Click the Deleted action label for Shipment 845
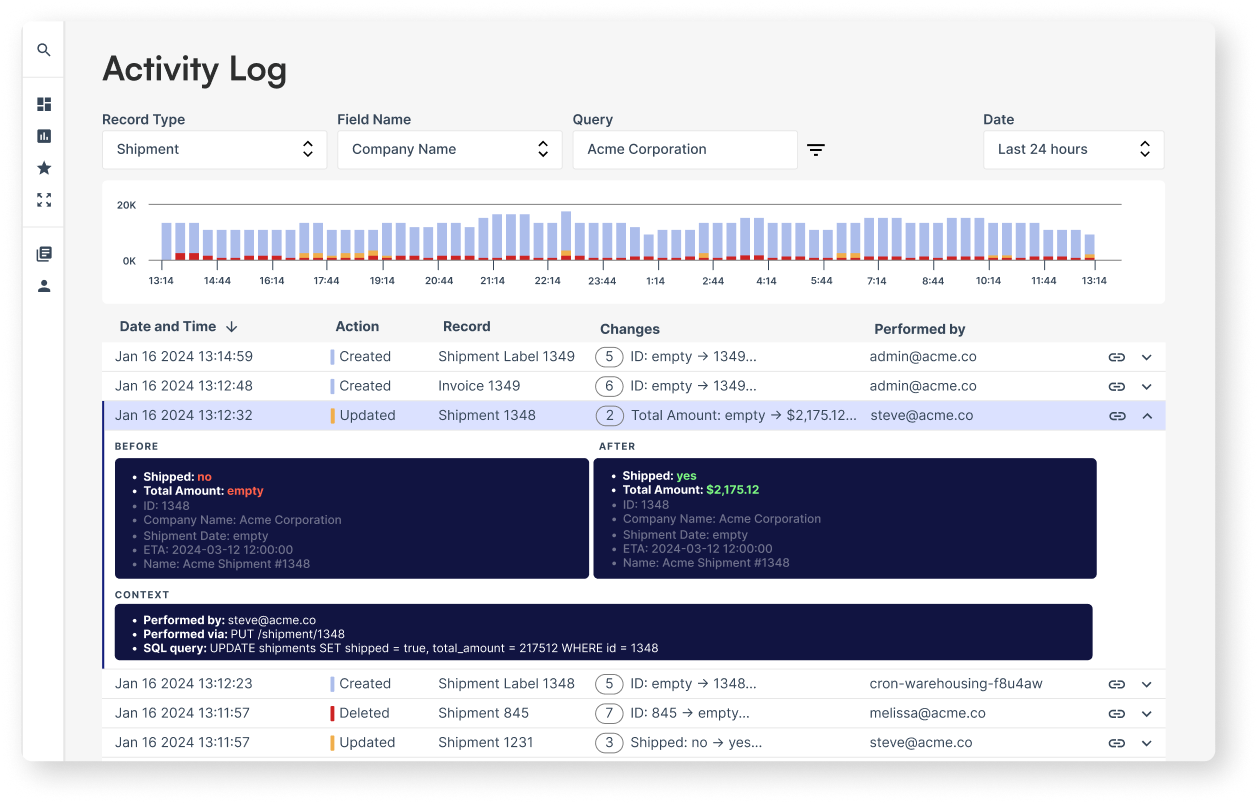 click(364, 713)
